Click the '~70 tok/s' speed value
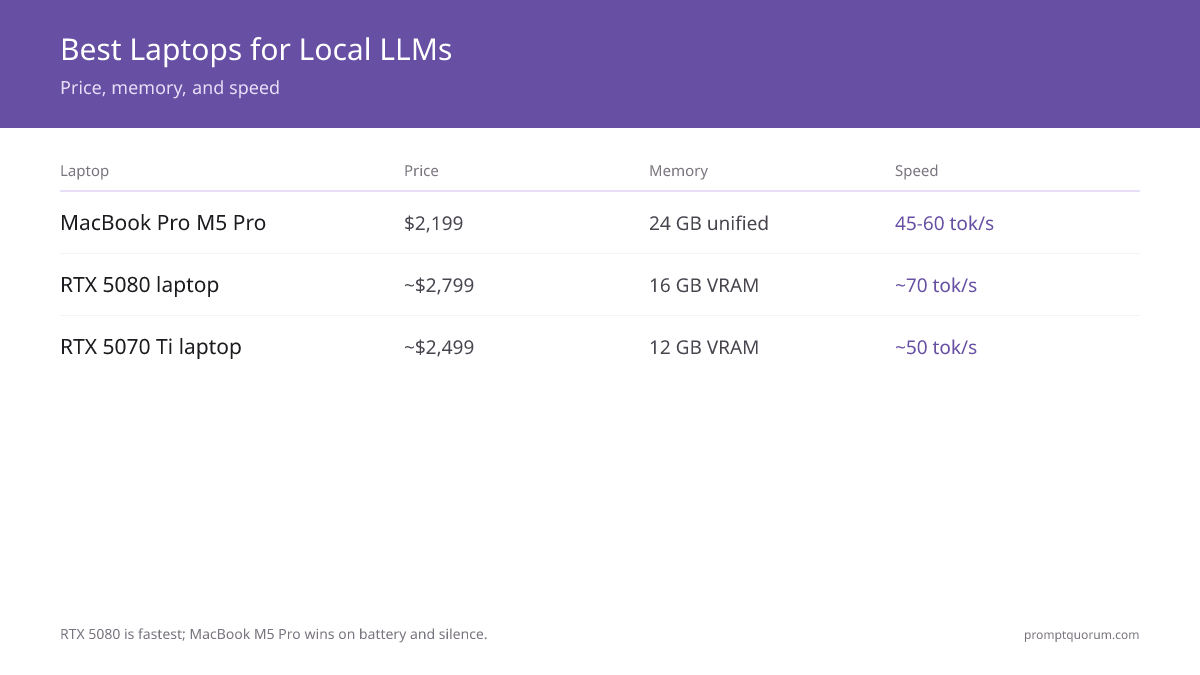 936,285
